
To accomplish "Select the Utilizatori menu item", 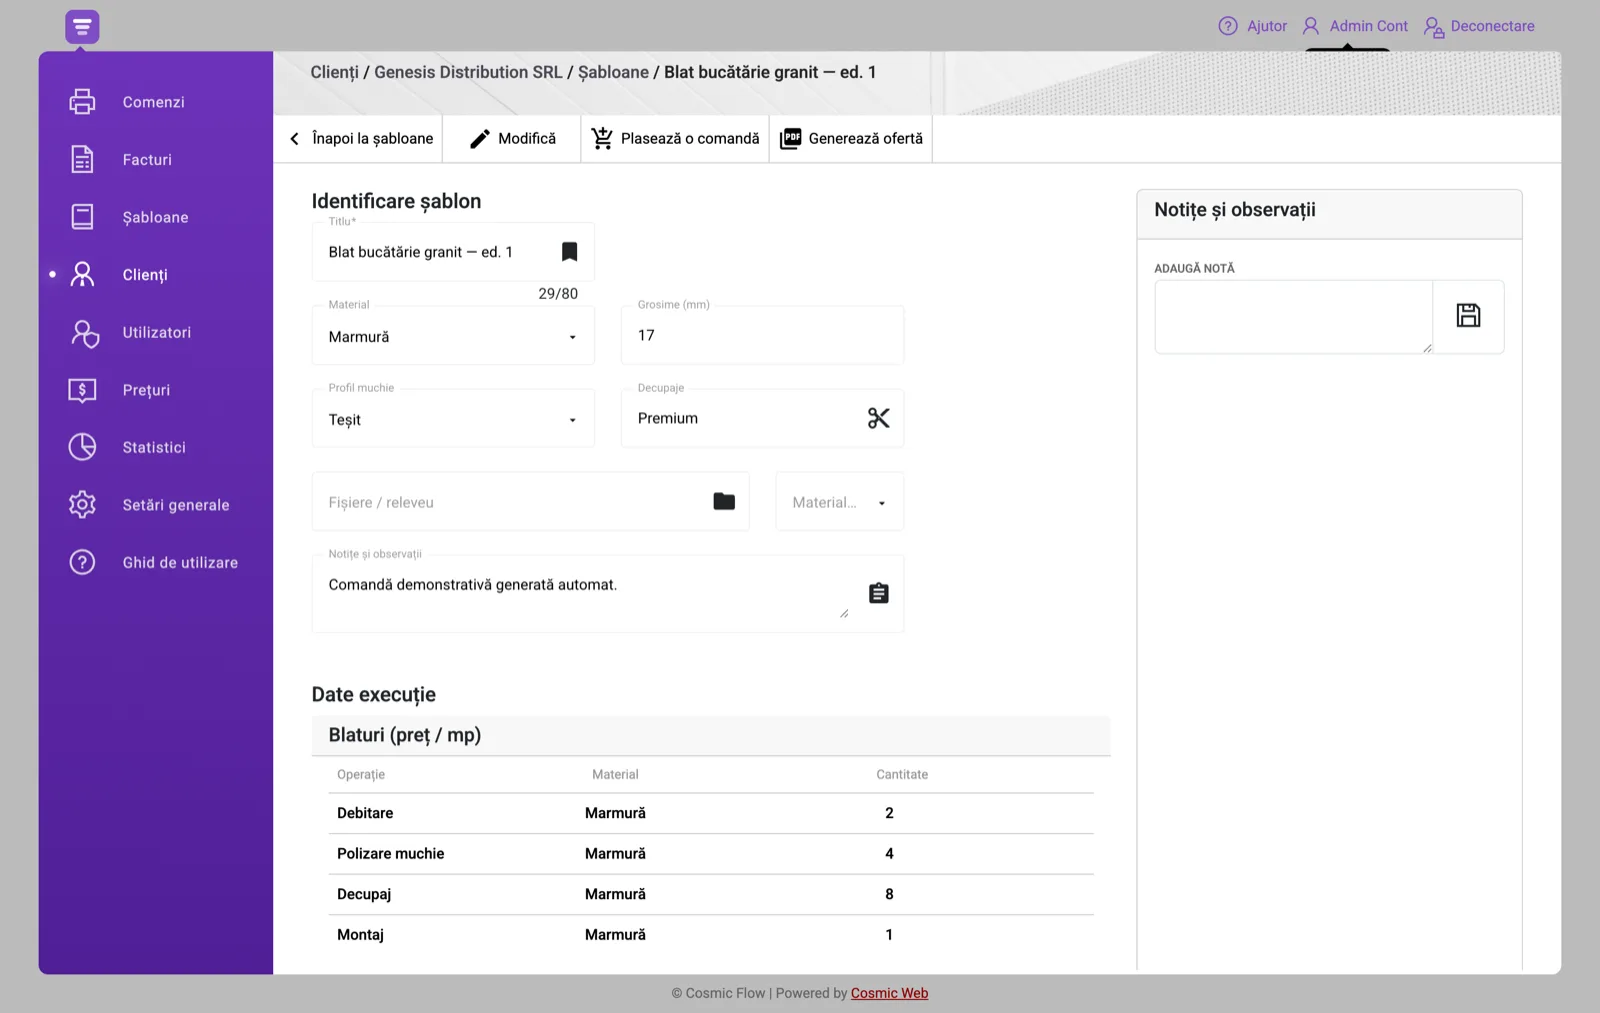I will click(156, 333).
